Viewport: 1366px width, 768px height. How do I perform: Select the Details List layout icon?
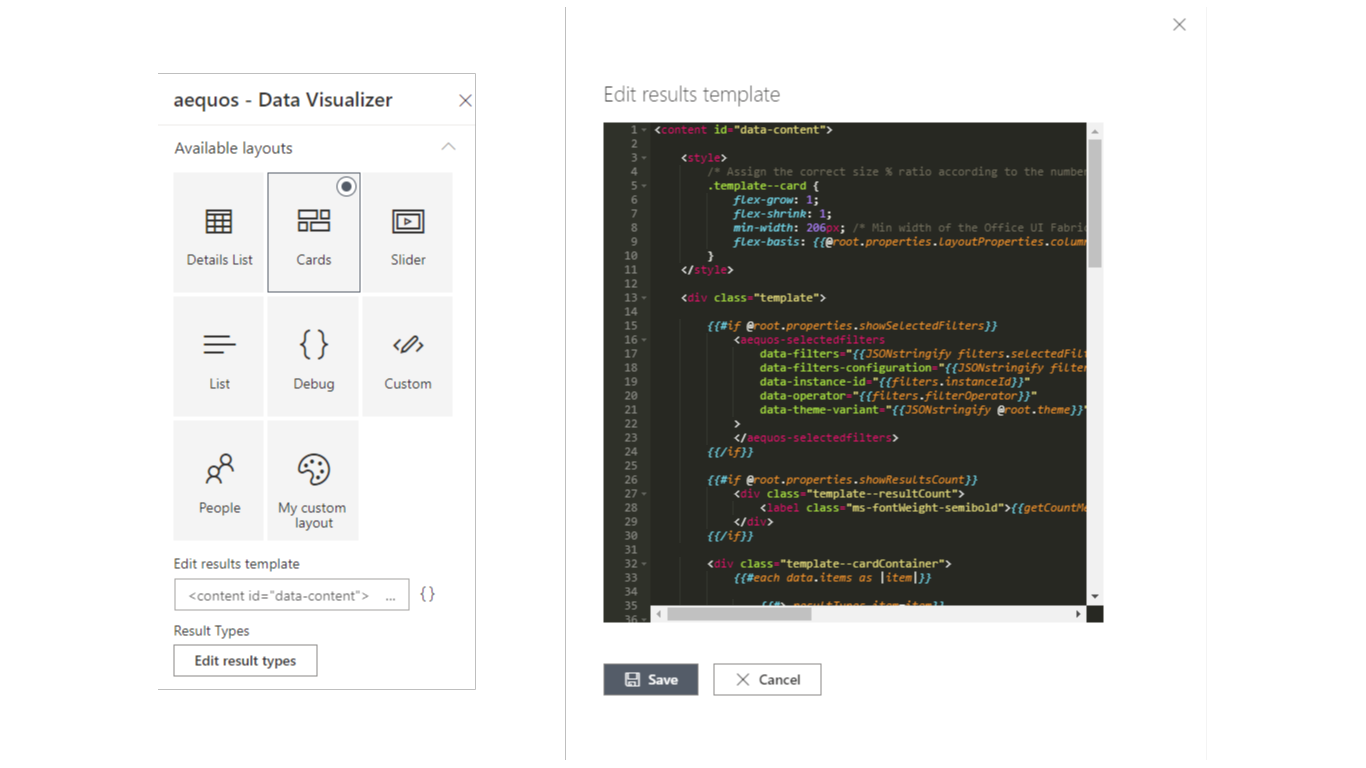[219, 221]
